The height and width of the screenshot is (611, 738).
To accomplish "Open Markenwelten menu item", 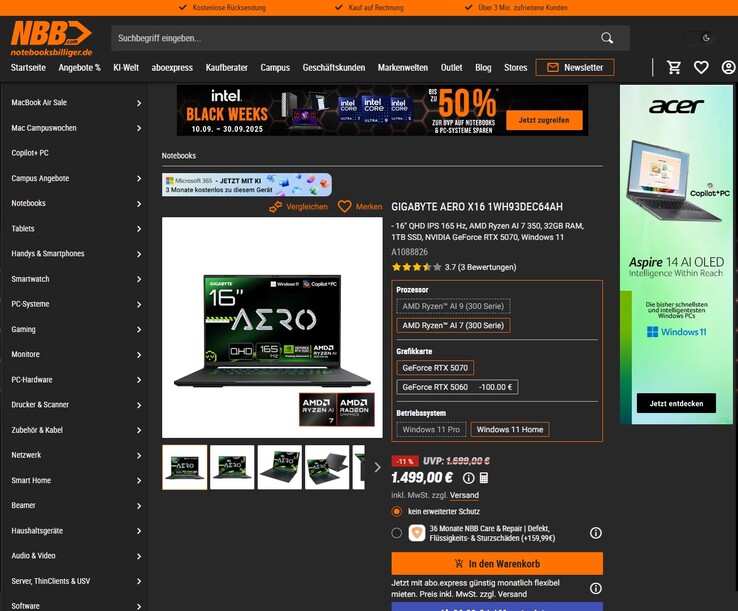I will pyautogui.click(x=403, y=67).
